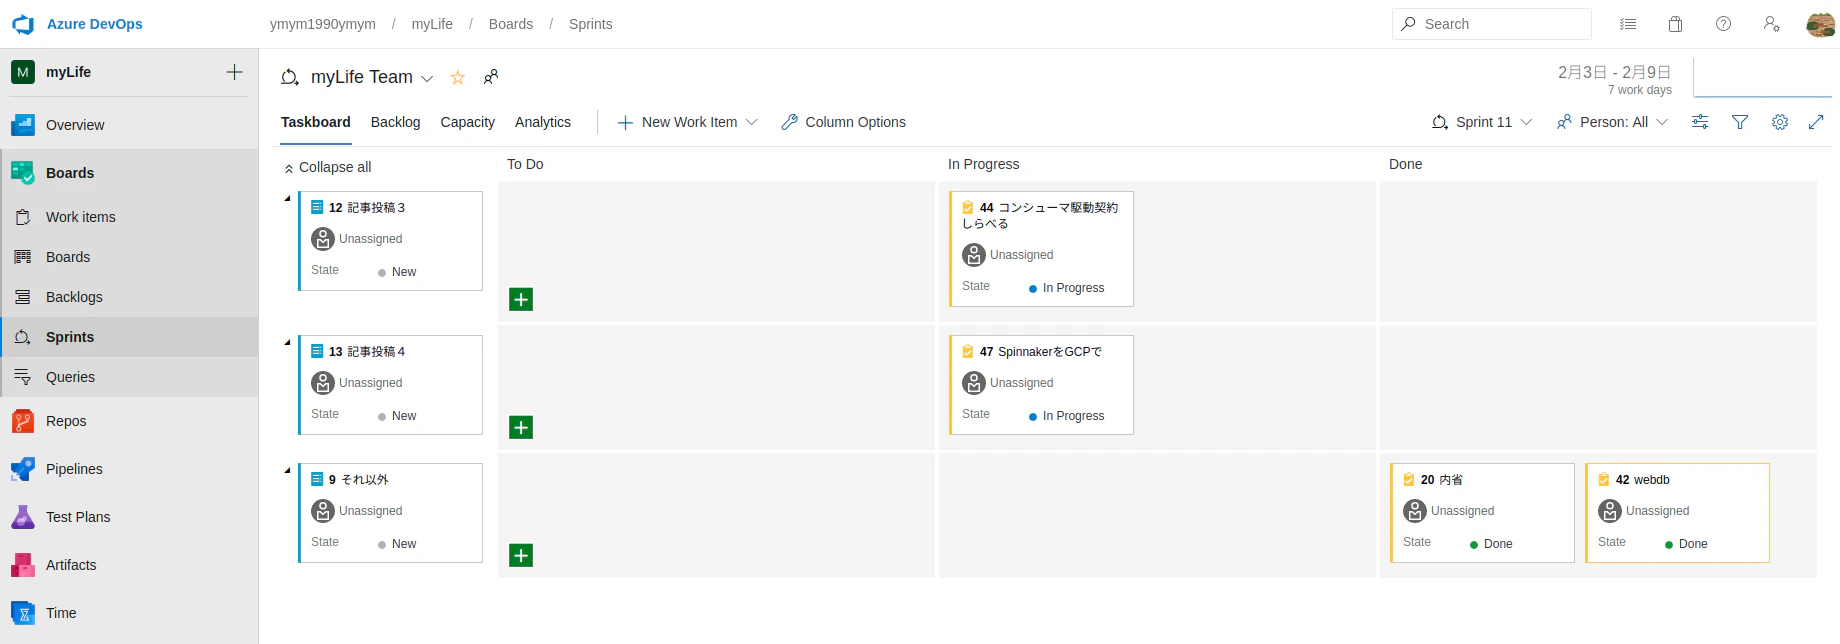Screen dimensions: 1840x644
Task: Switch to the Taskboard tab
Action: click(x=316, y=122)
